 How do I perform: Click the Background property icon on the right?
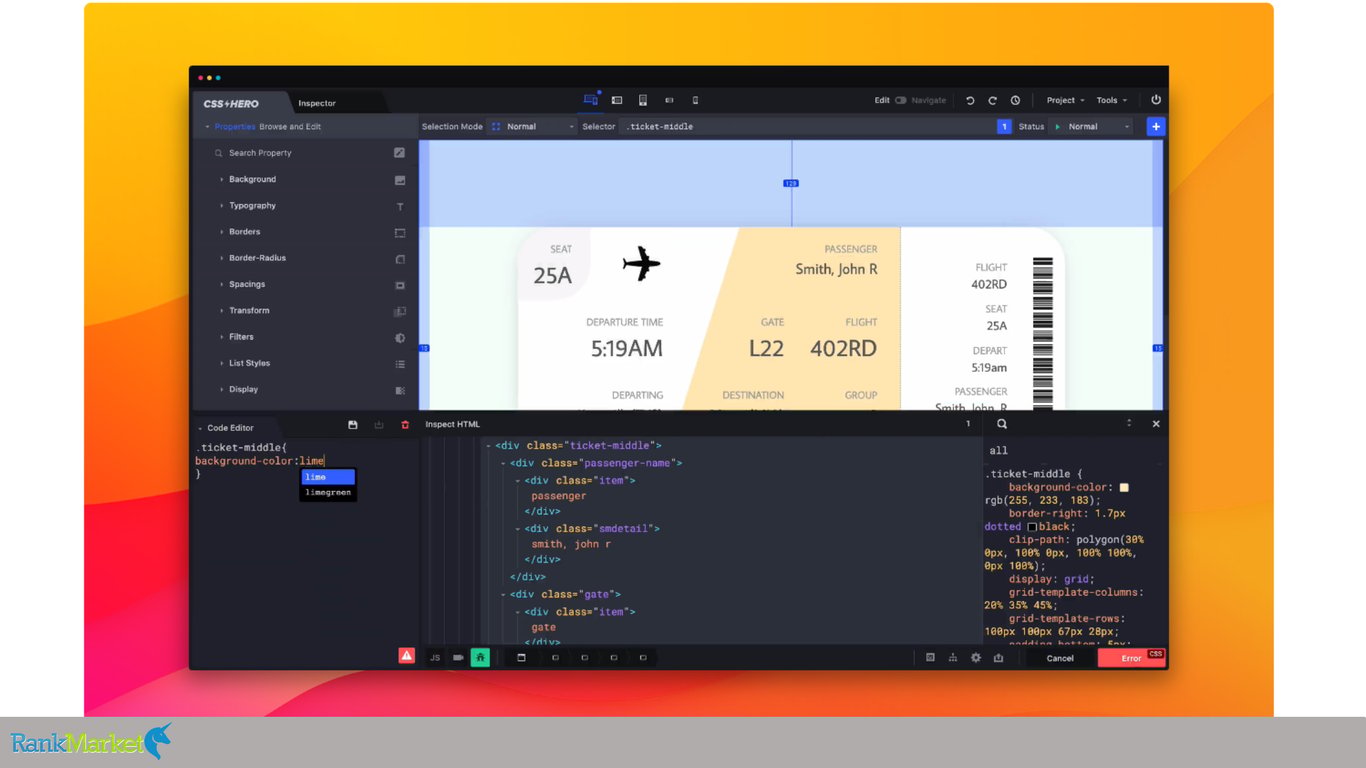pos(400,180)
